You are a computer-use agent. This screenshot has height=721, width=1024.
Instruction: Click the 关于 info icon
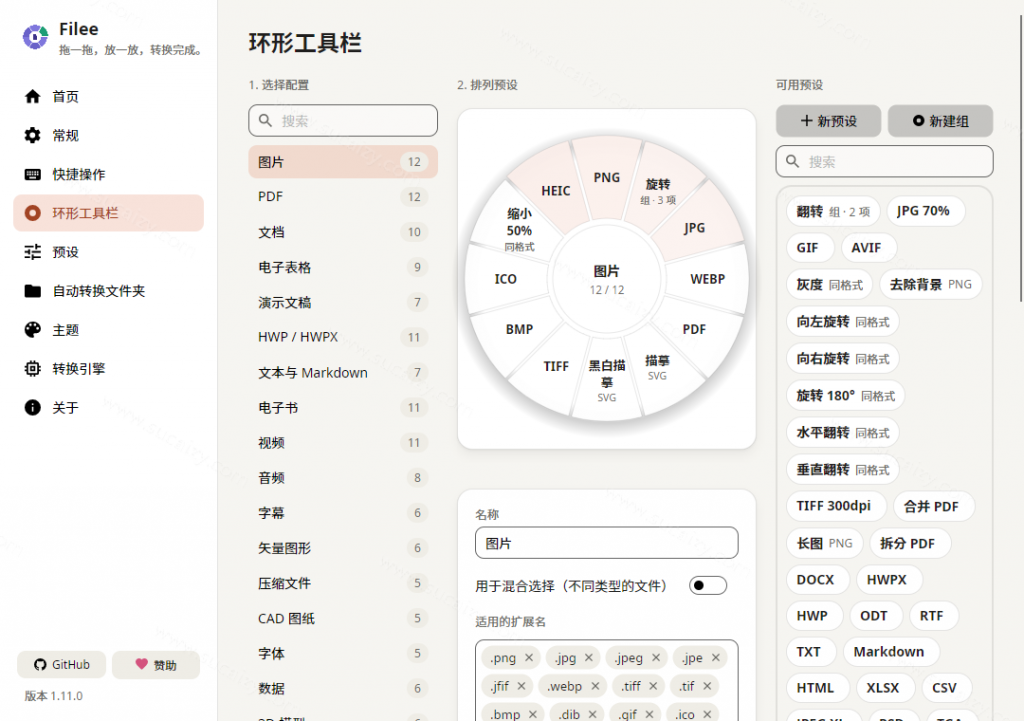tap(33, 408)
